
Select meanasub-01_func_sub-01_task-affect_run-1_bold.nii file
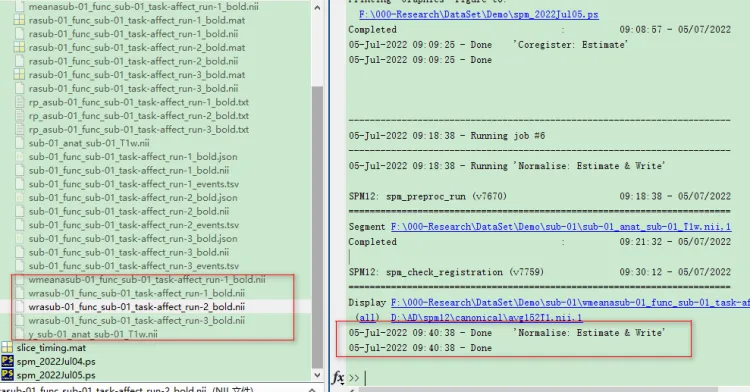pyautogui.click(x=144, y=7)
